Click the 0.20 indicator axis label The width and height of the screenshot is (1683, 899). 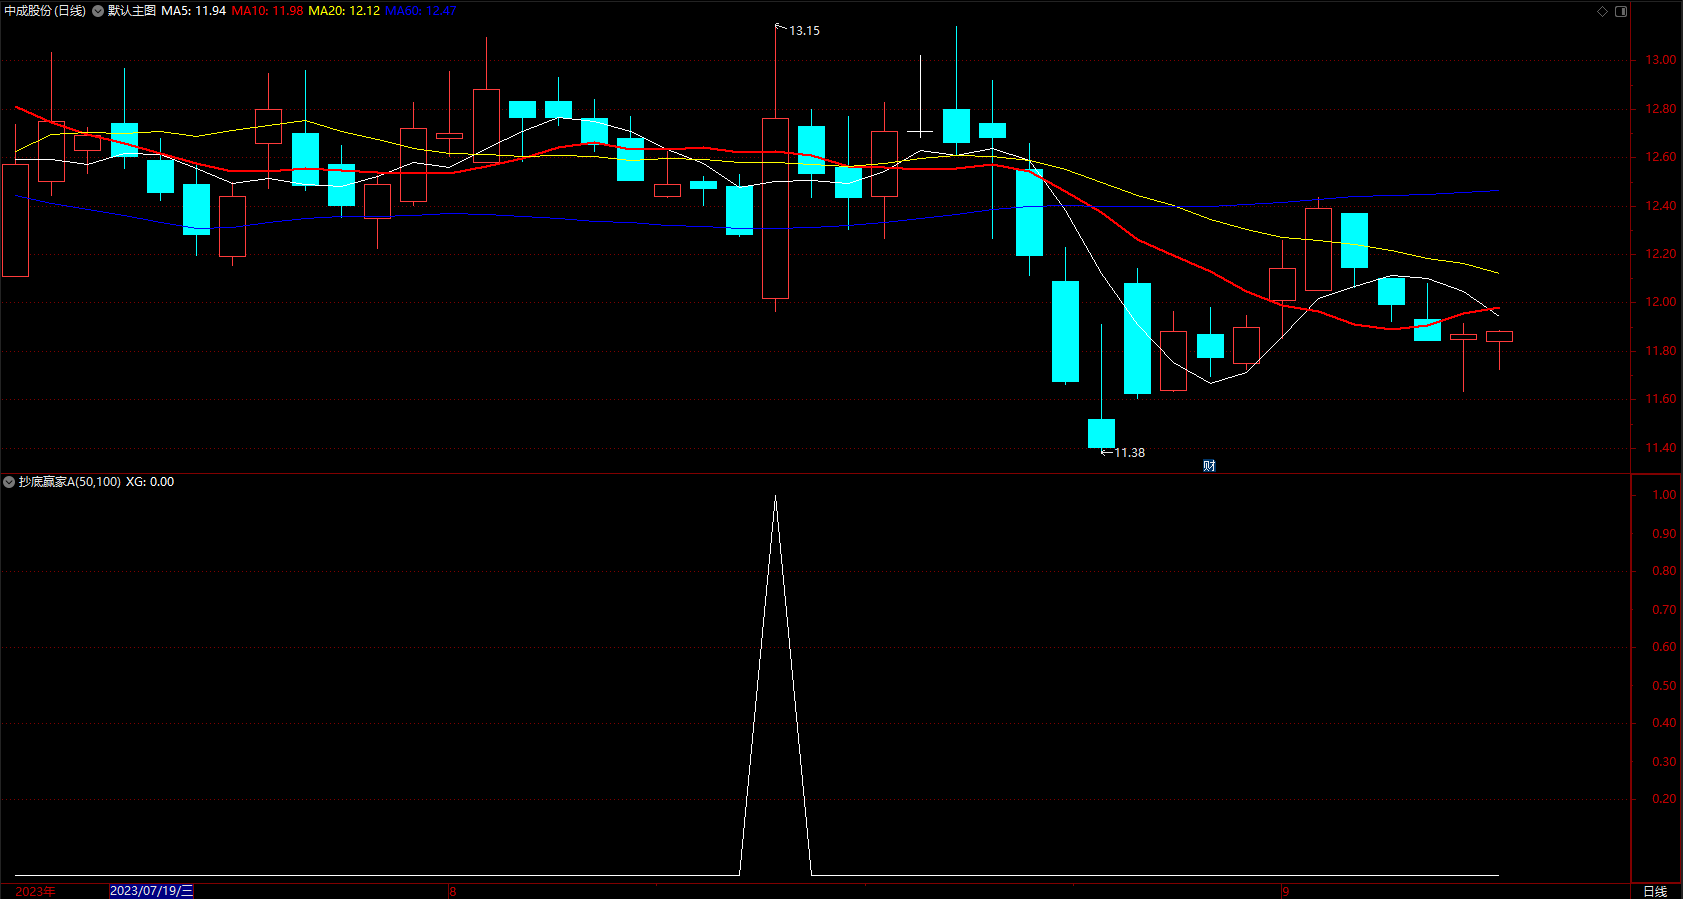(x=1664, y=799)
